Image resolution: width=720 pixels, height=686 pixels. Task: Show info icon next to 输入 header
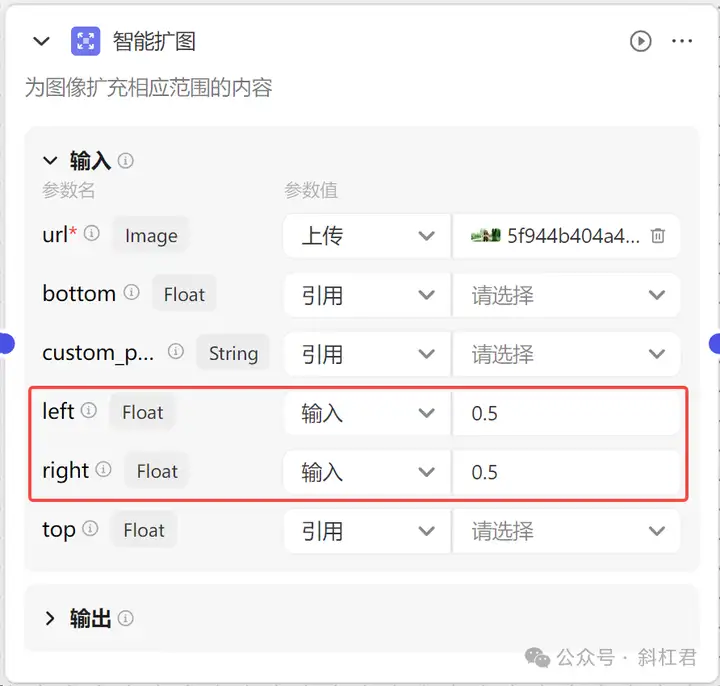coord(125,161)
